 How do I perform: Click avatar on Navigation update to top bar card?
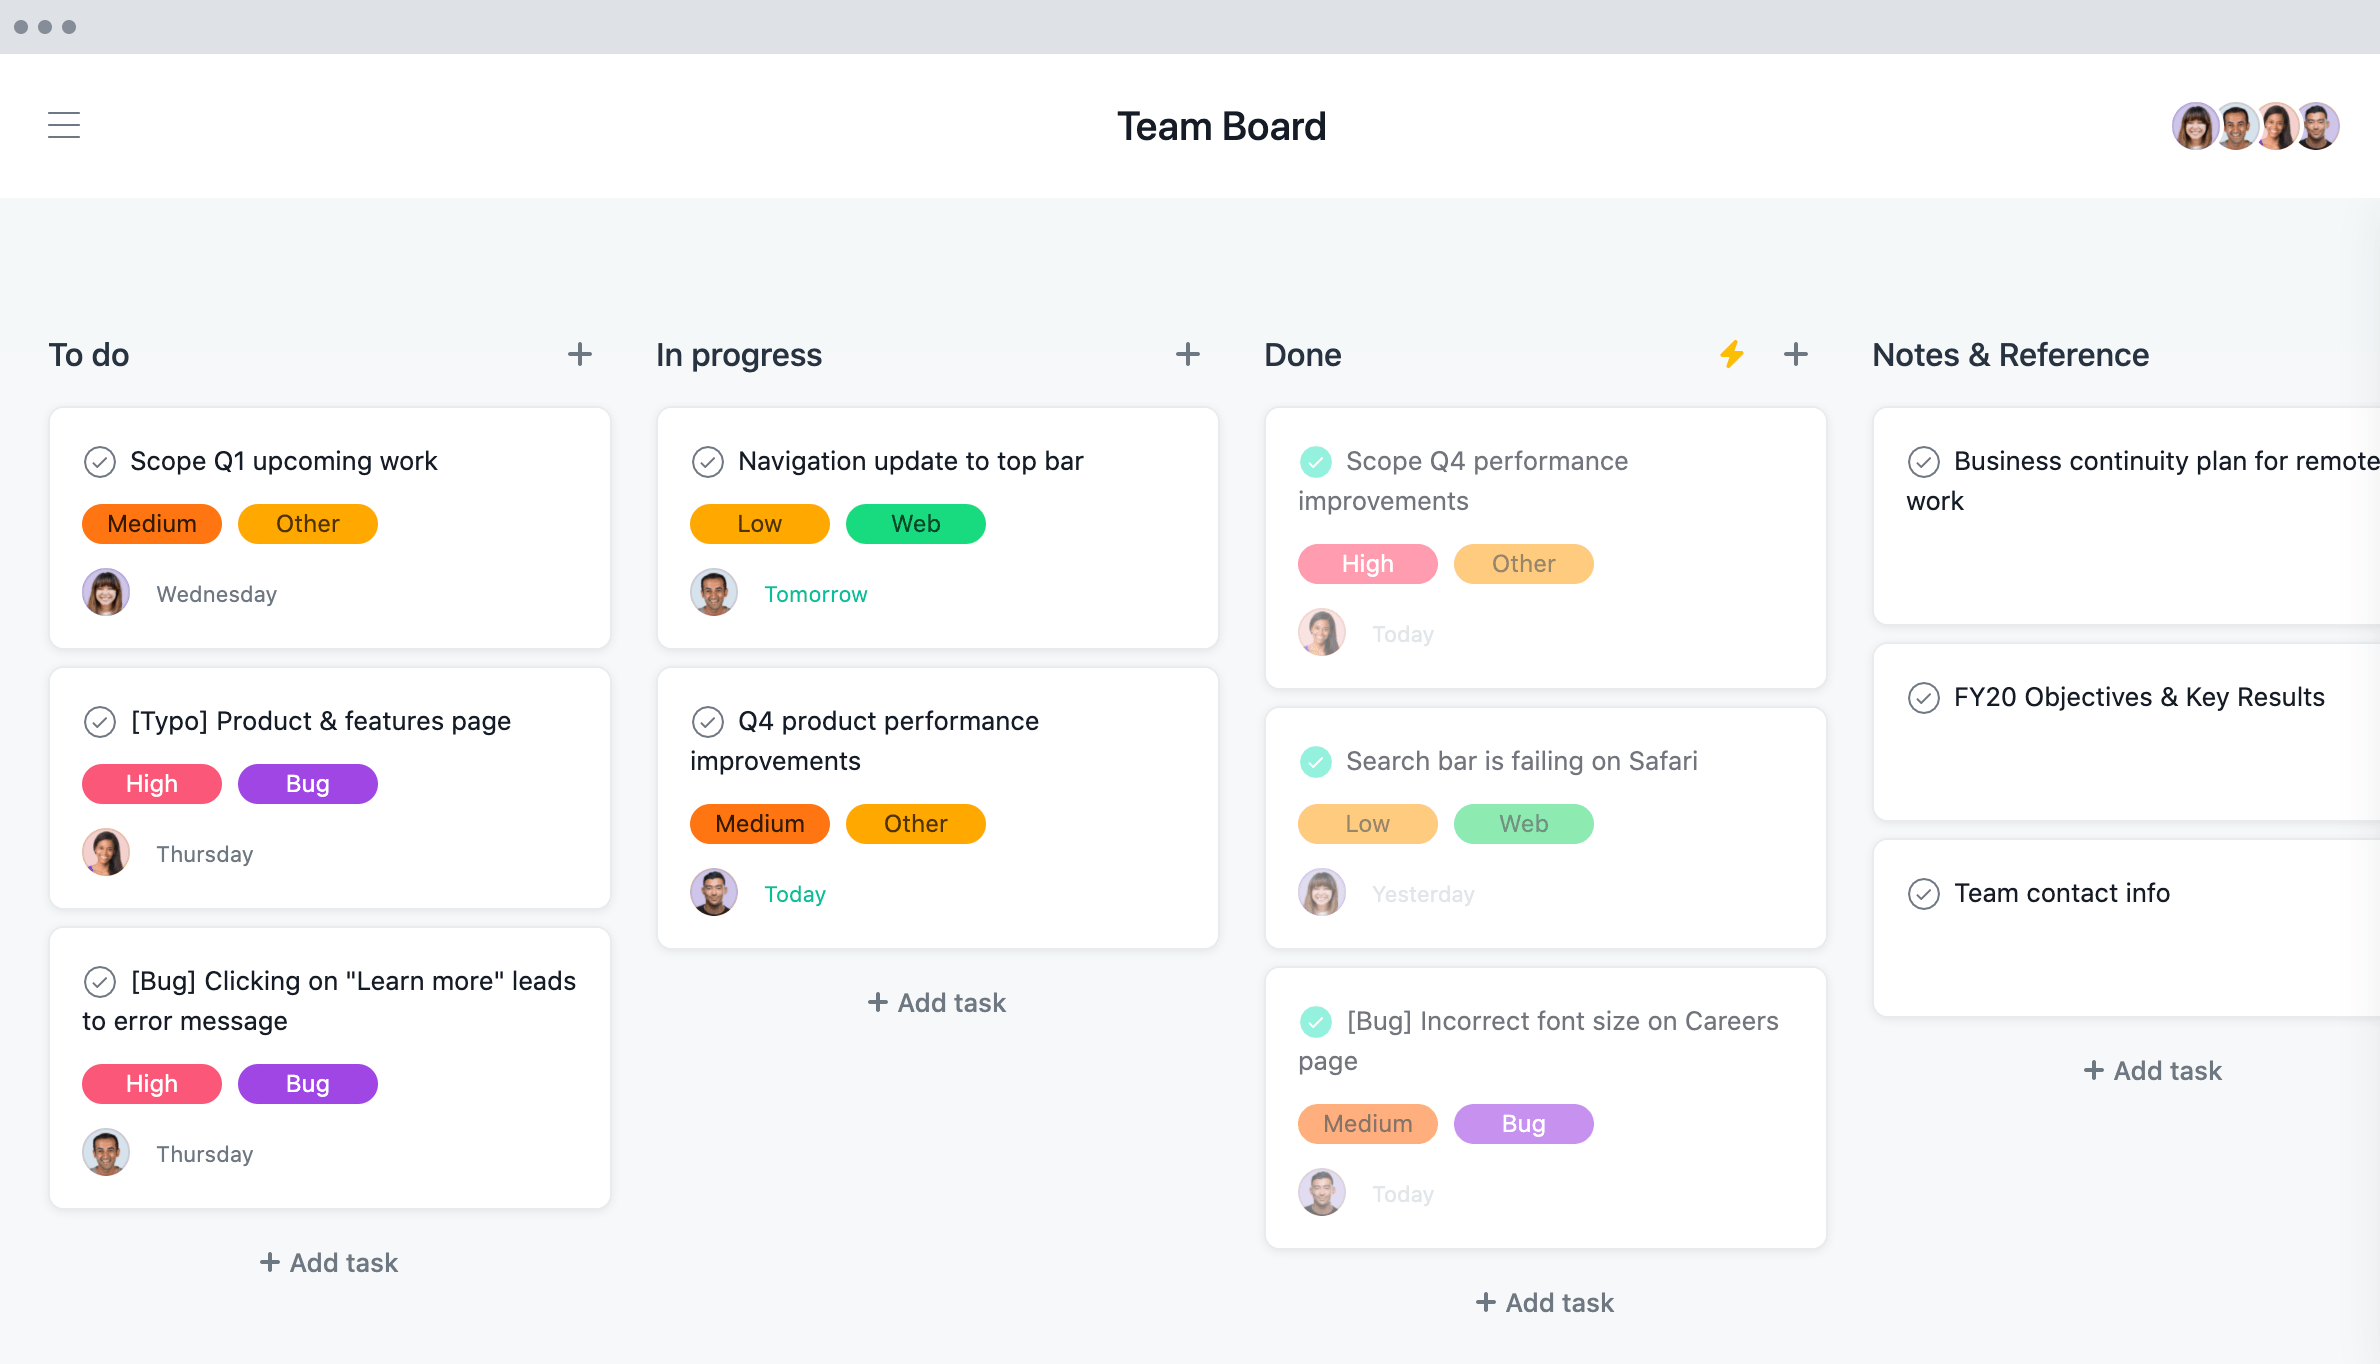pos(714,592)
